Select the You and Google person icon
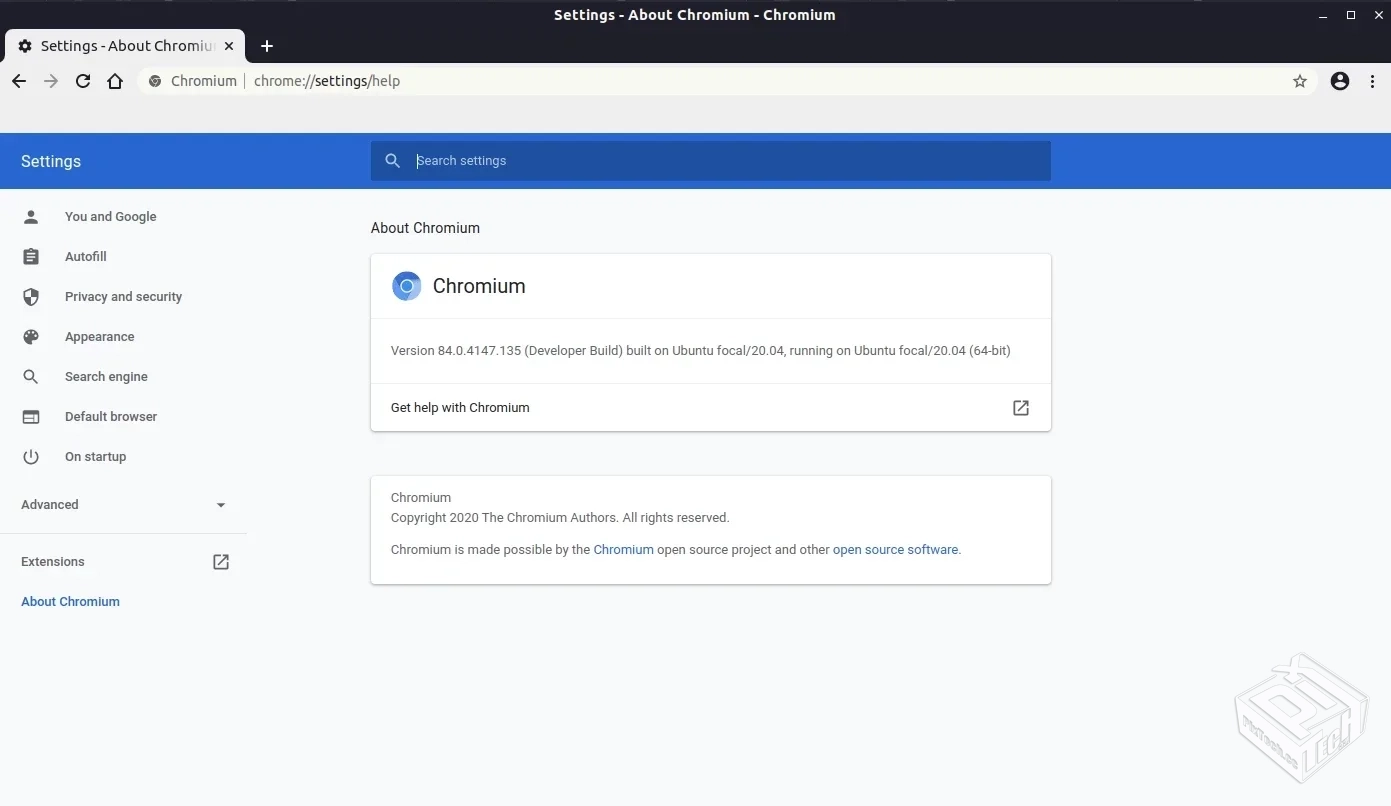Viewport: 1391px width, 806px height. 30,216
